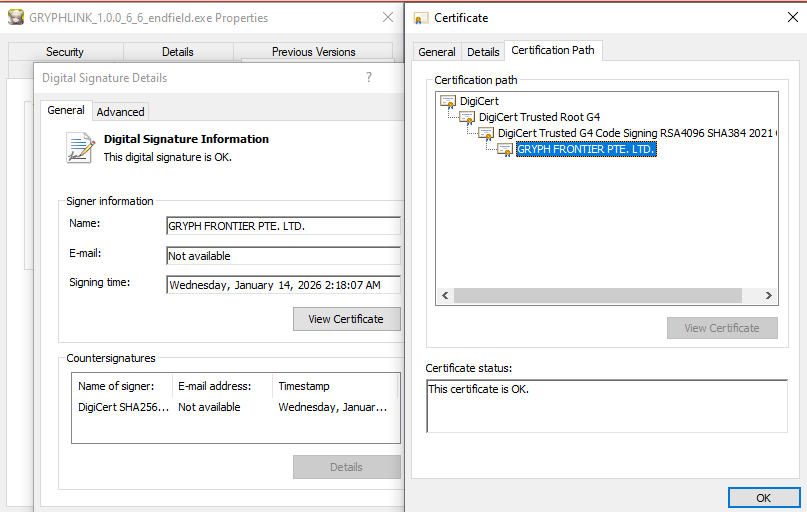Select GRYPH FRONTIER PTE. LTD. in path
807x512 pixels.
pyautogui.click(x=586, y=149)
